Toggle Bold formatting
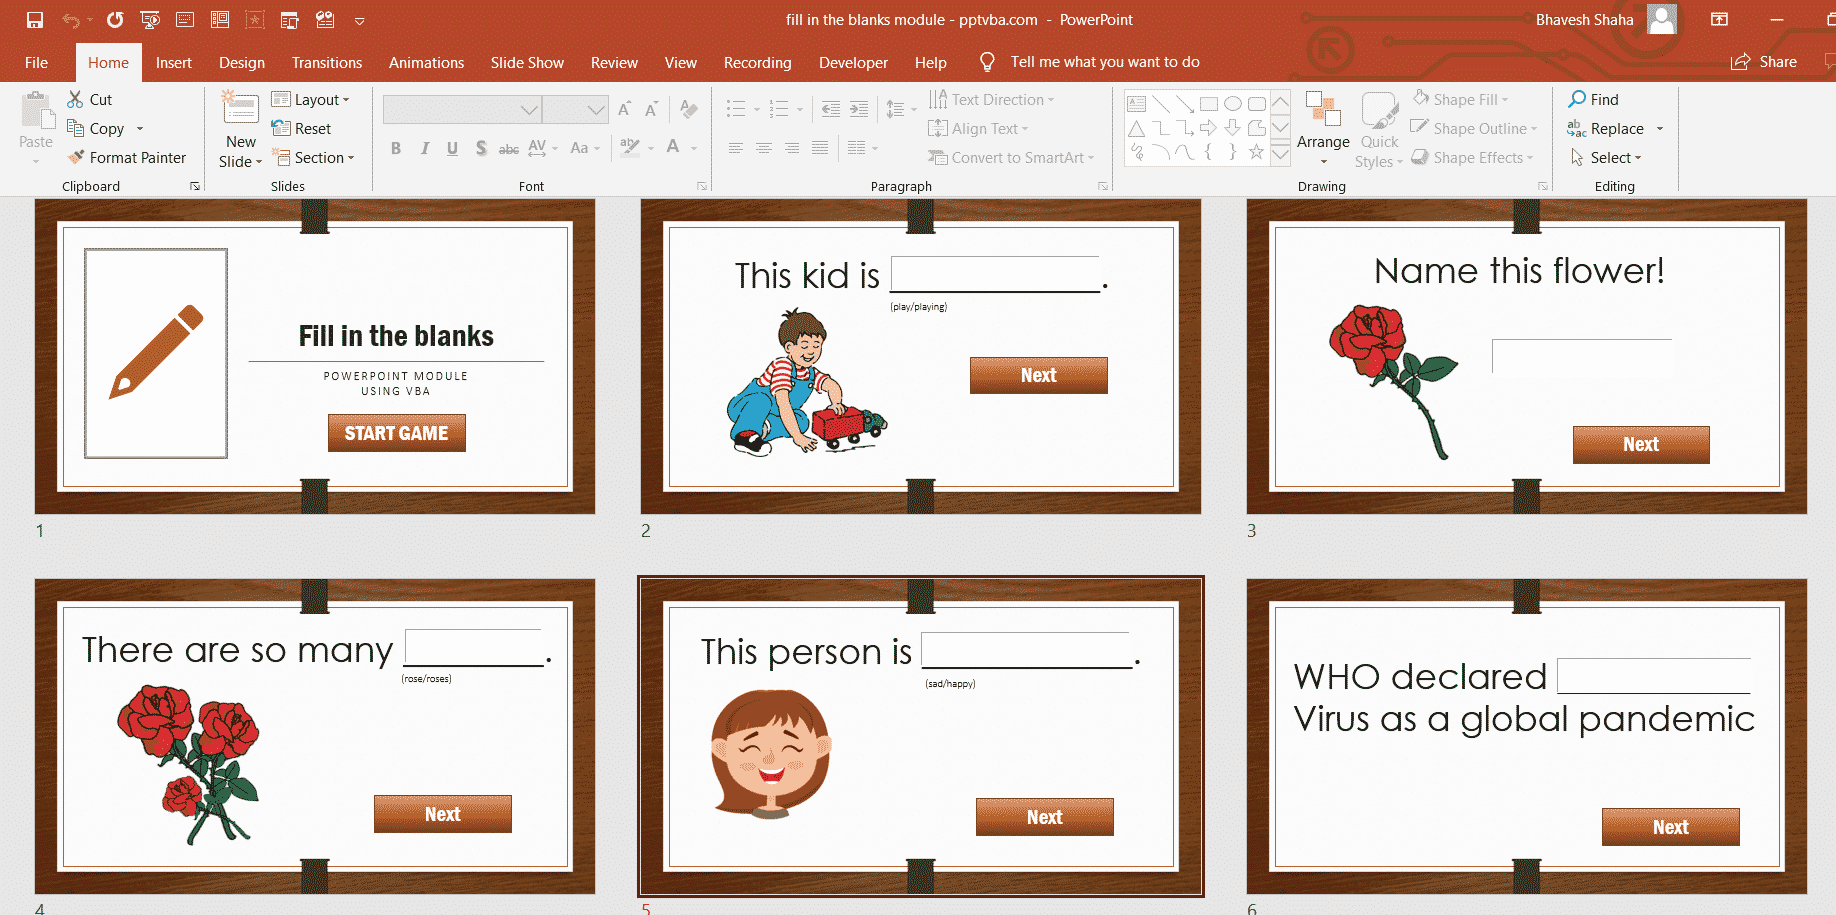Screen dimensions: 1836x915 pos(396,148)
